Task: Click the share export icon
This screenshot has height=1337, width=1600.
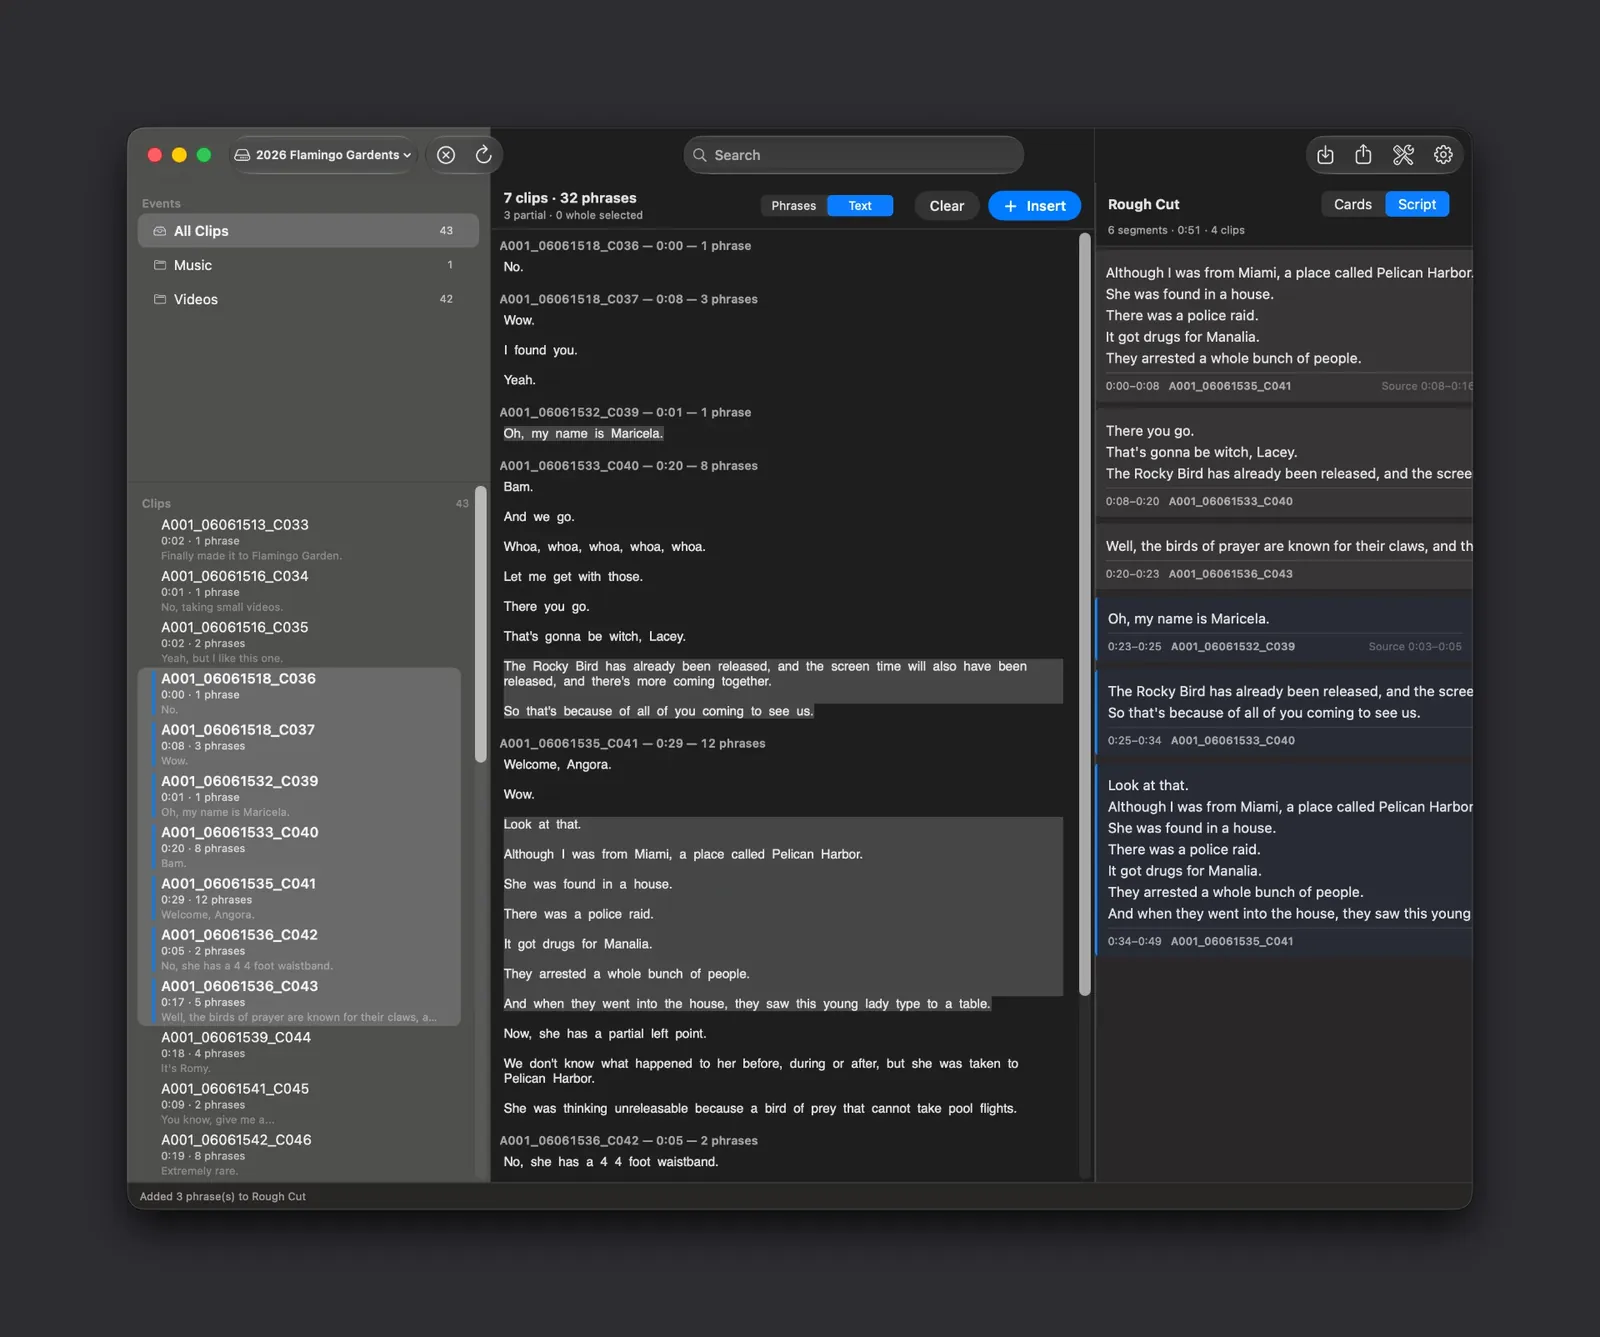Action: tap(1363, 155)
